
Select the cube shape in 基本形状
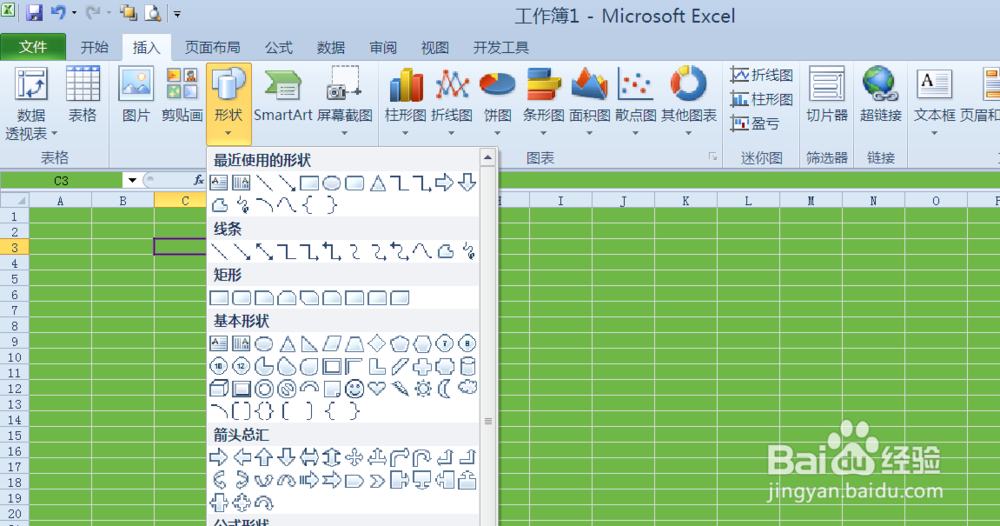pos(219,388)
